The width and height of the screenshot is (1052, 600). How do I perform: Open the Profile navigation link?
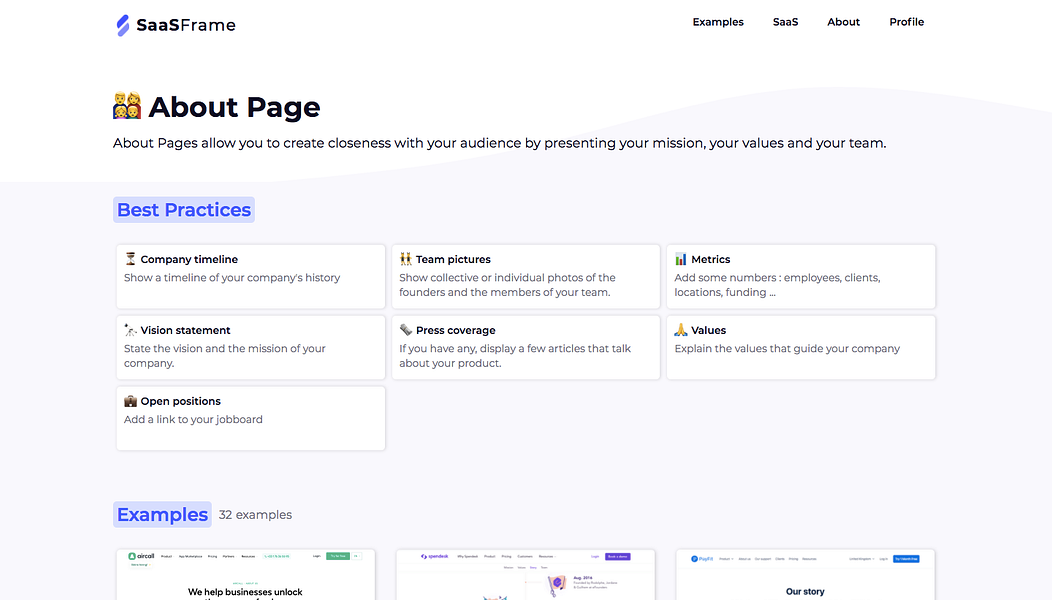pos(906,22)
